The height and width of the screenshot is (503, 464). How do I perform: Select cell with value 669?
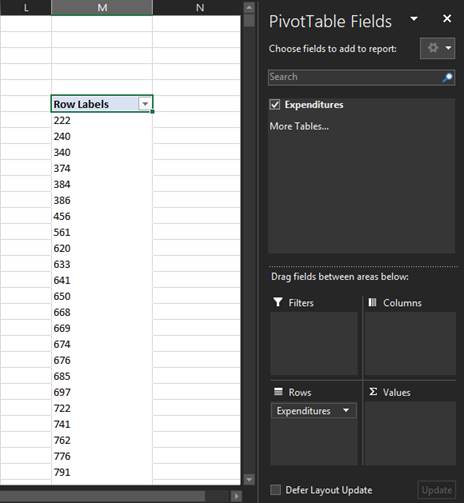(x=102, y=328)
